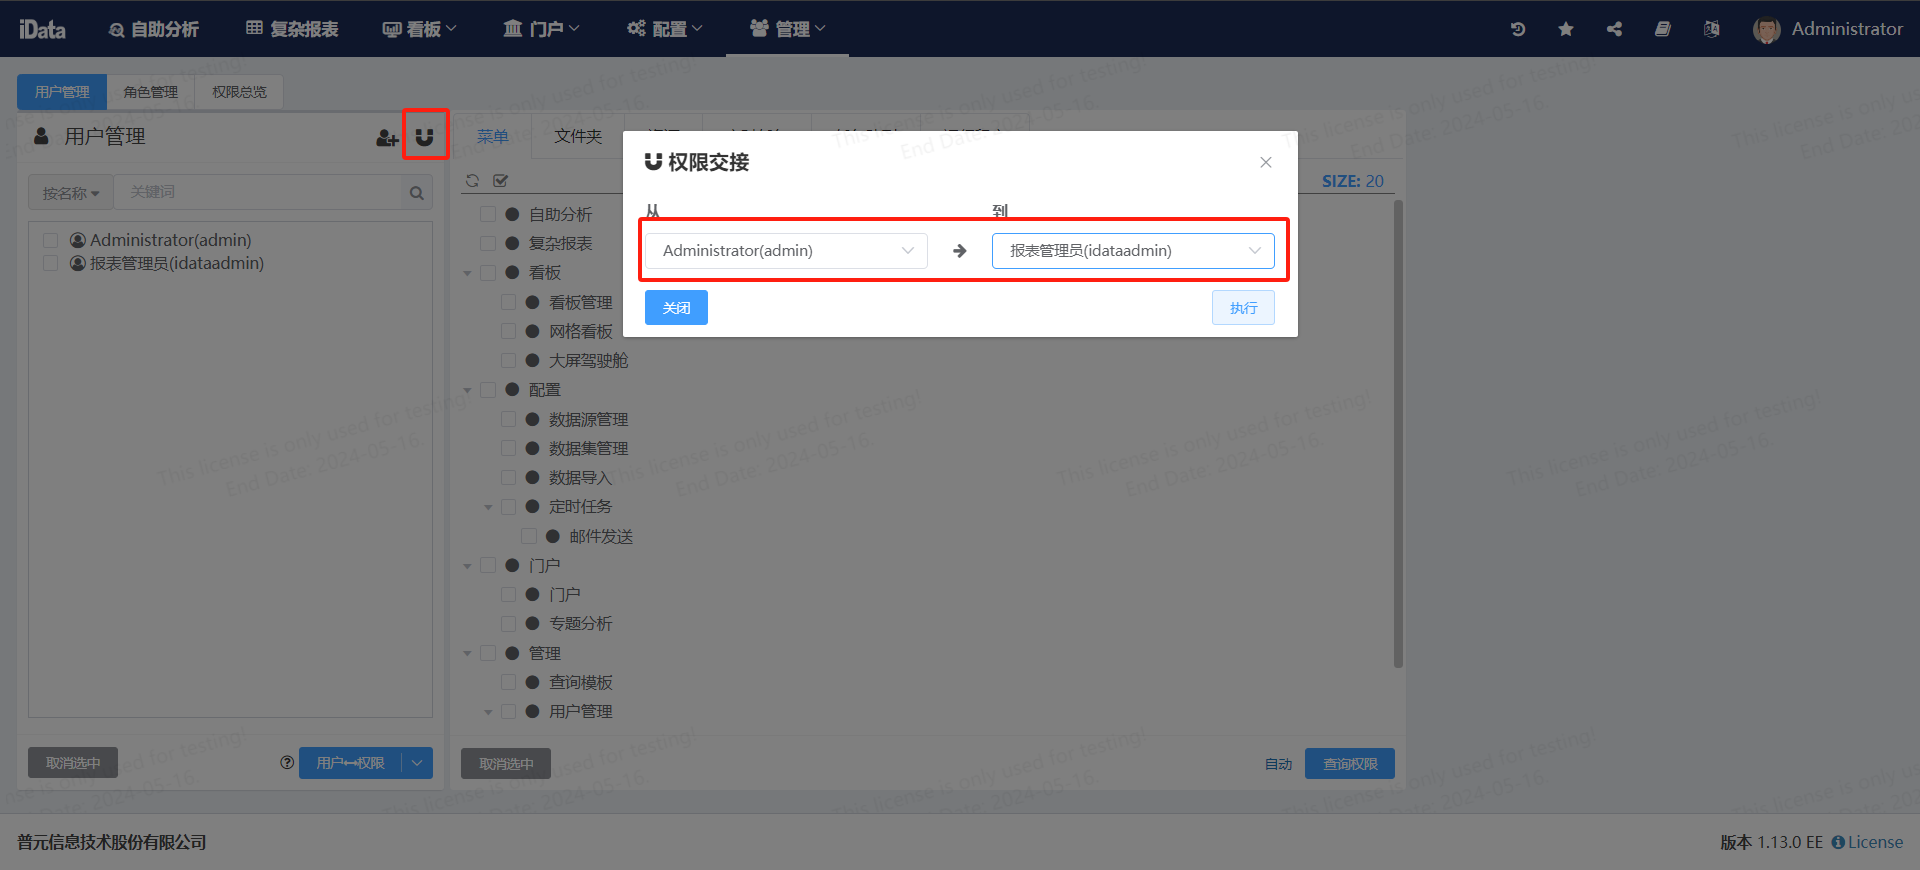This screenshot has height=870, width=1920.
Task: Switch to the 角色管理 tab
Action: (150, 92)
